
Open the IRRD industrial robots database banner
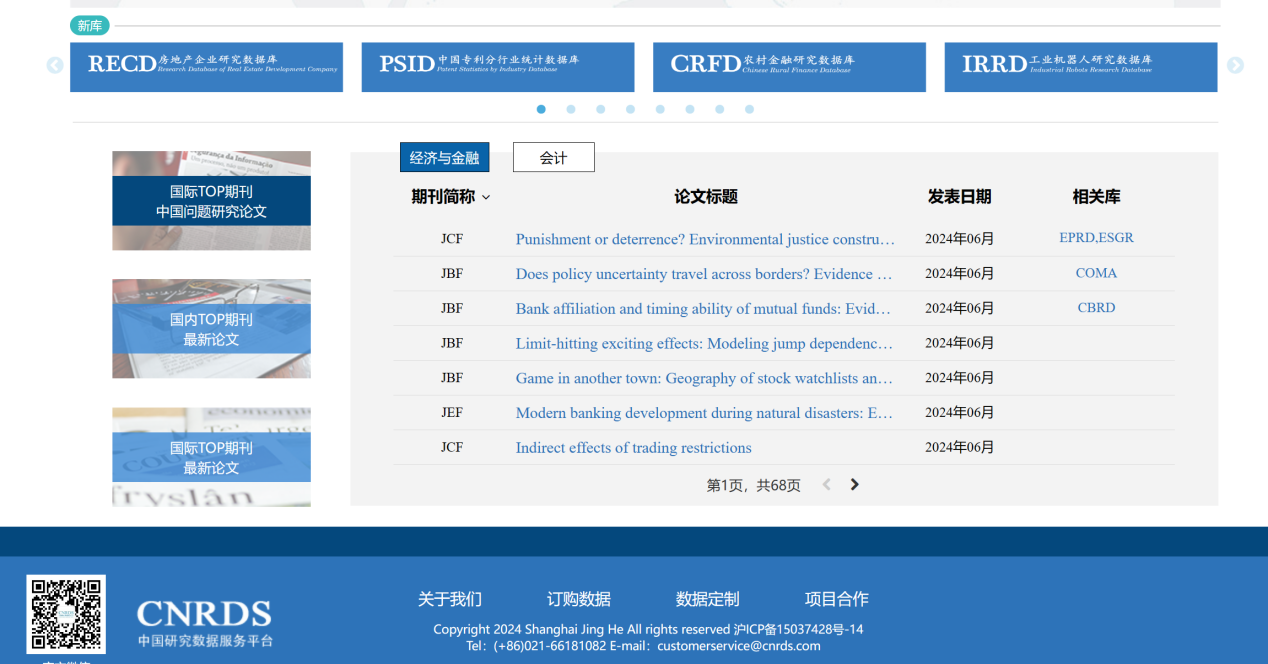click(x=1080, y=67)
